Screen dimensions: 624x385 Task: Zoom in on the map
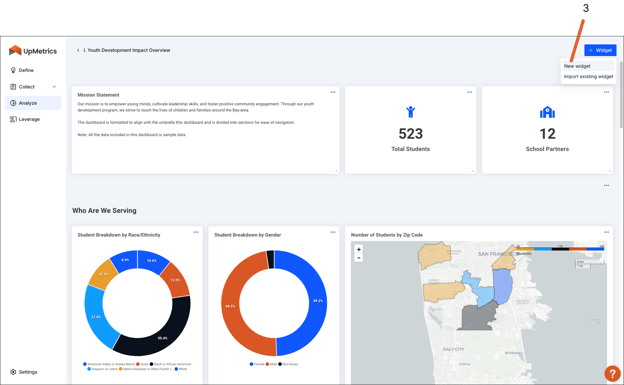tap(359, 249)
